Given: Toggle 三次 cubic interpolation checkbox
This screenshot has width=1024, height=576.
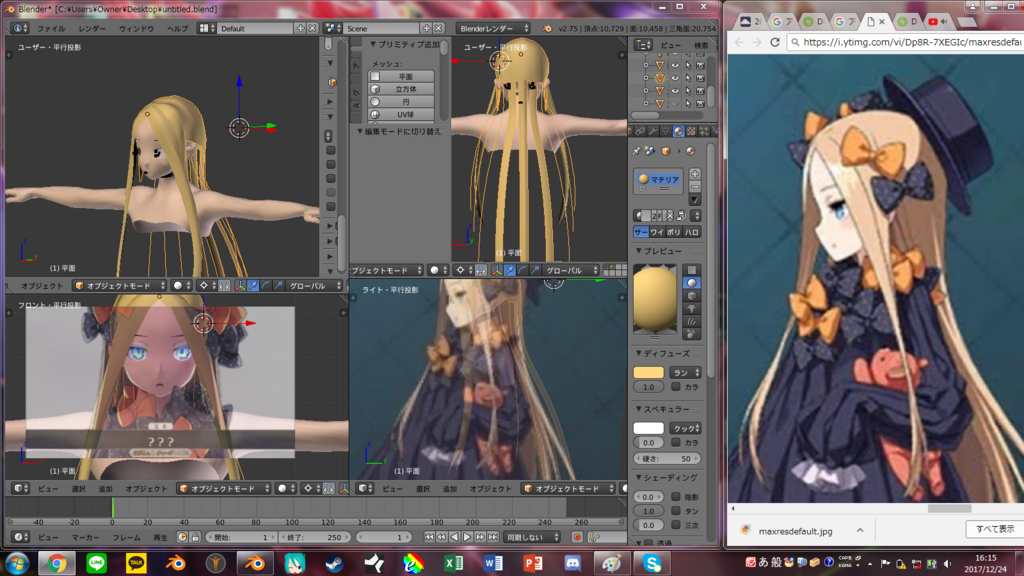Looking at the screenshot, I should (x=676, y=525).
